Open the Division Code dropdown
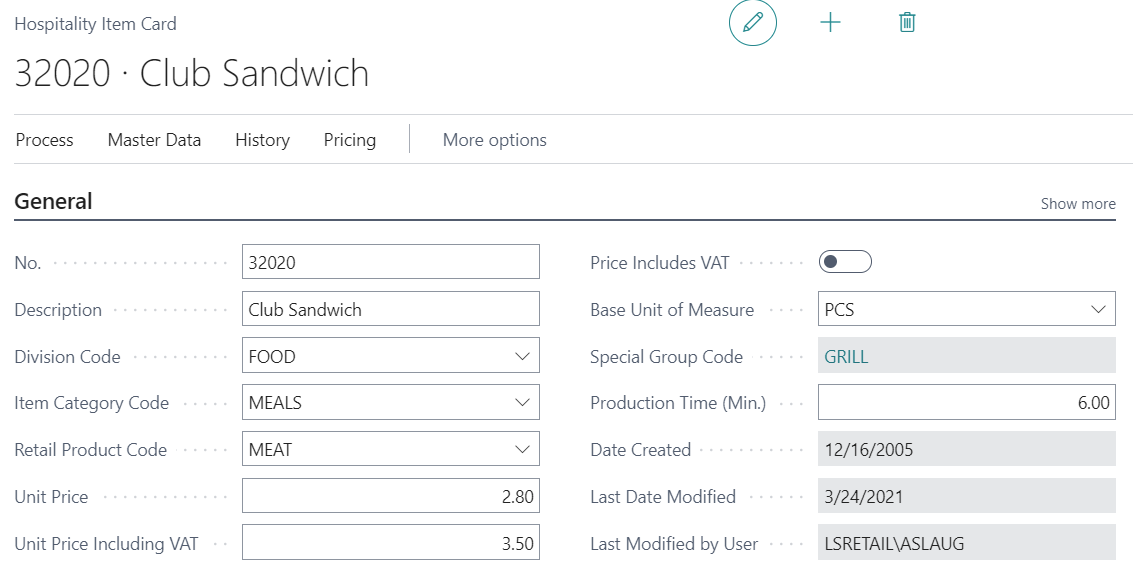This screenshot has height=582, width=1133. coord(521,356)
